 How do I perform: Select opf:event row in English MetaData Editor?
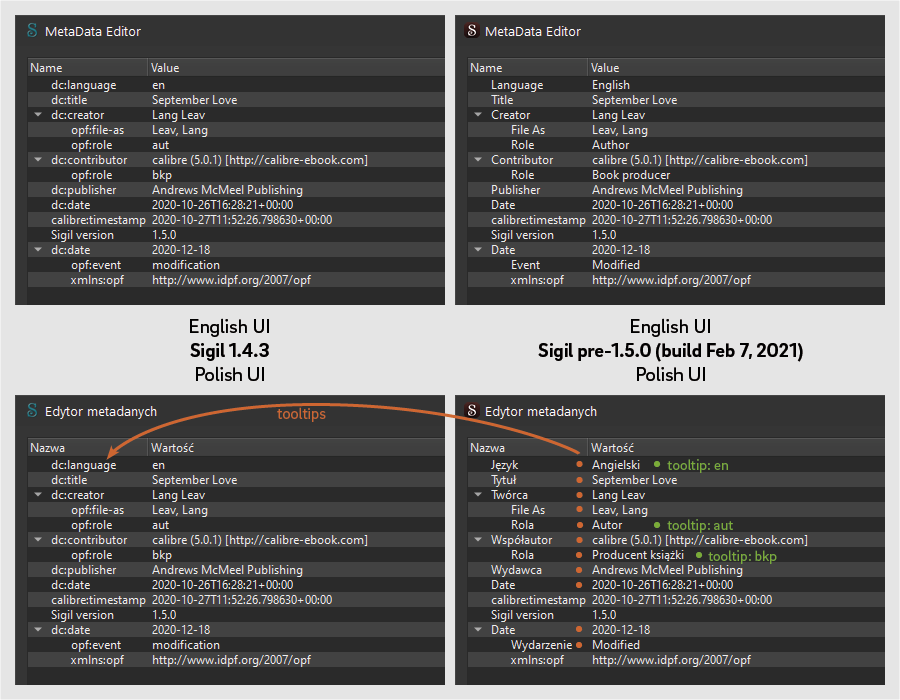coord(236,265)
